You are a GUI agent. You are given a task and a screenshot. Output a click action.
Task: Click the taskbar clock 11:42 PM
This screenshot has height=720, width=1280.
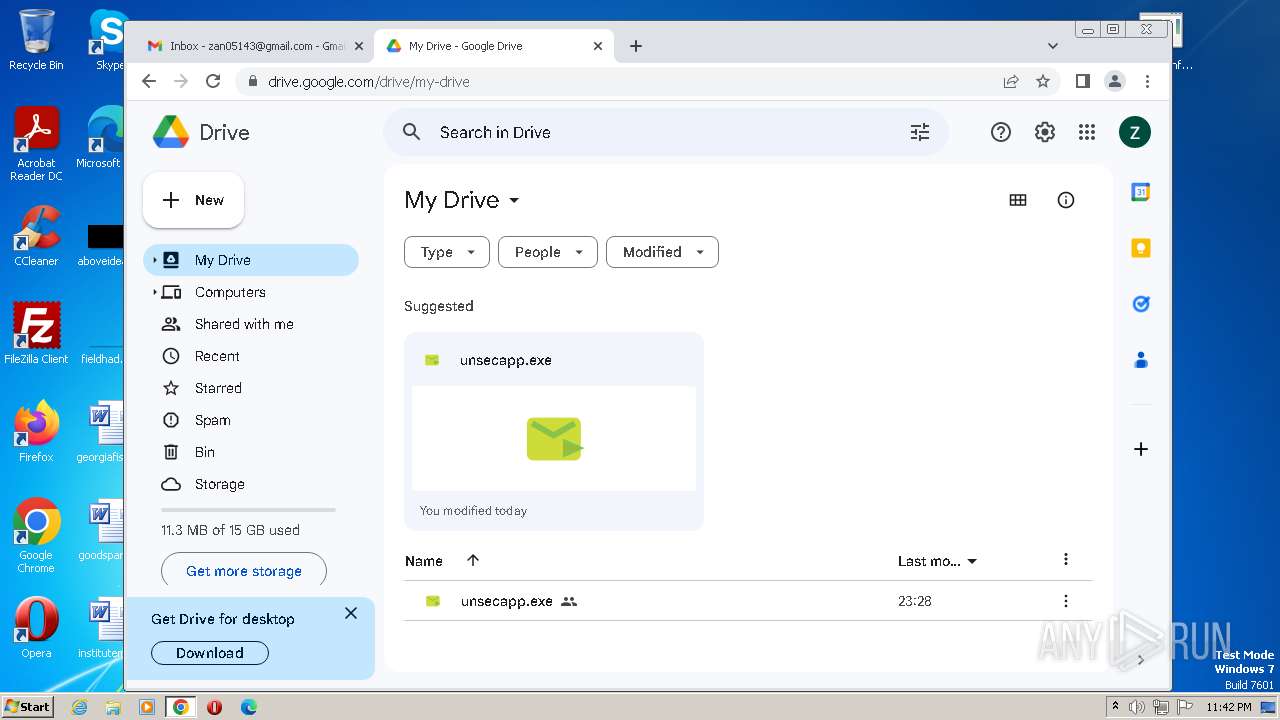[1229, 707]
